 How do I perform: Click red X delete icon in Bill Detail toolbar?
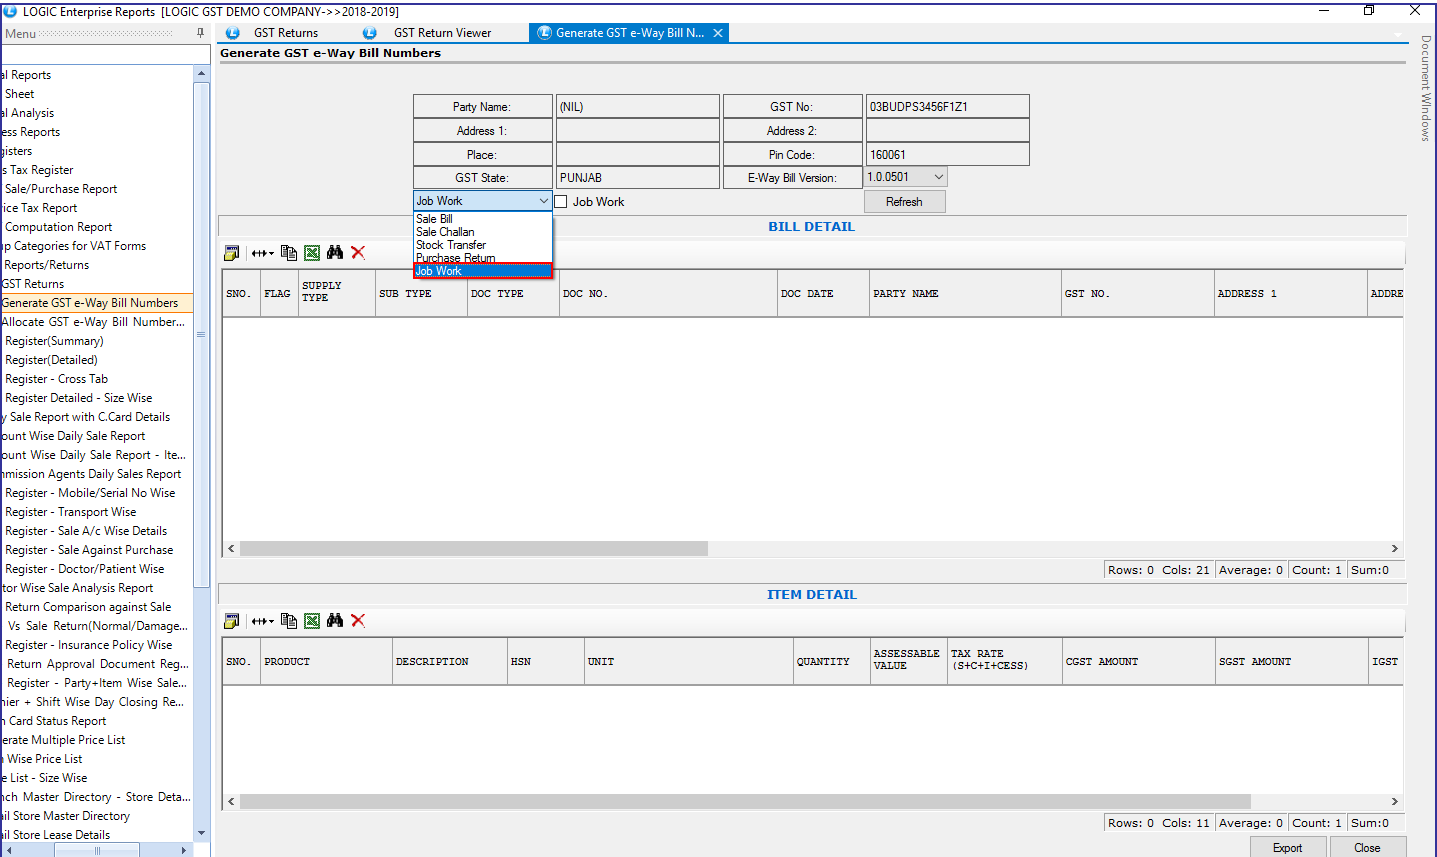click(358, 253)
